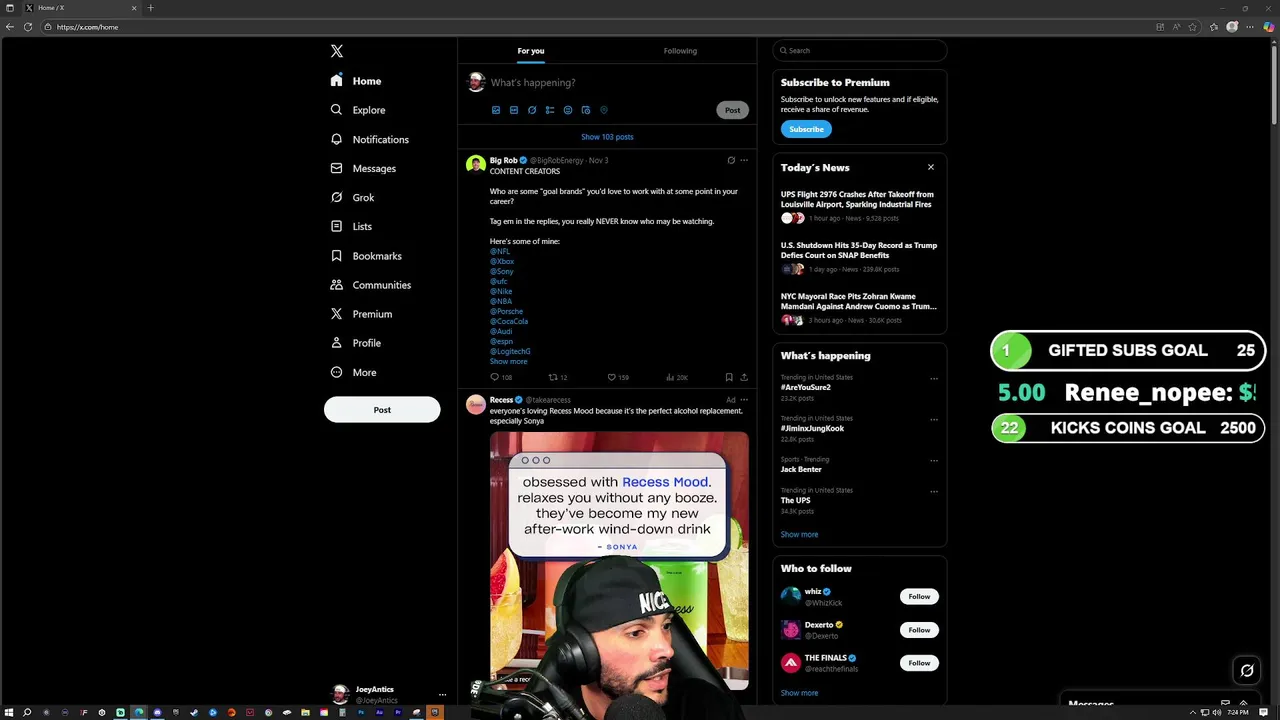Reload the page in browser
This screenshot has height=720, width=1280.
coord(28,27)
